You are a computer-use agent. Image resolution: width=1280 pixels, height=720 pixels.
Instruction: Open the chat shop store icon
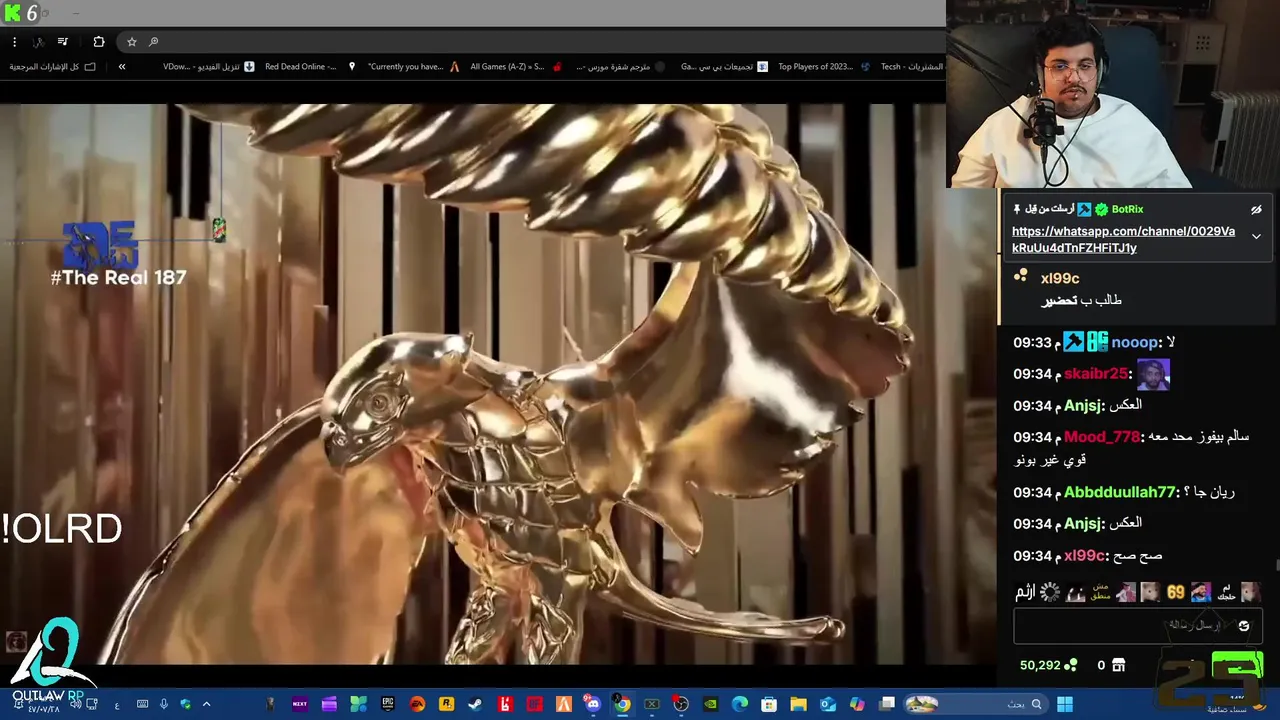click(1118, 665)
